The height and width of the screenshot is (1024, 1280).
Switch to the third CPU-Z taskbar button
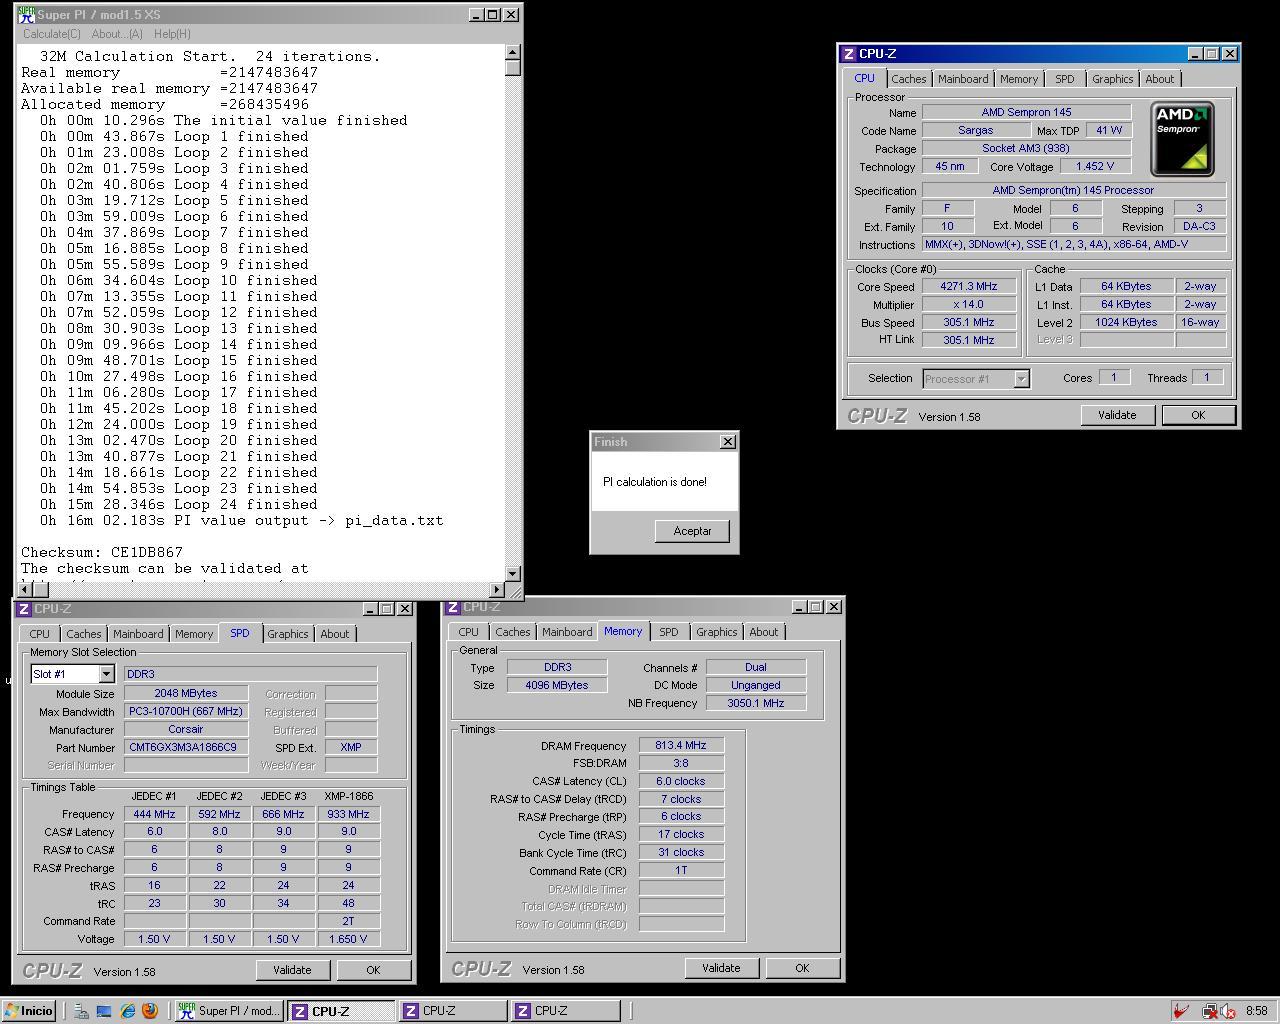coord(566,1011)
